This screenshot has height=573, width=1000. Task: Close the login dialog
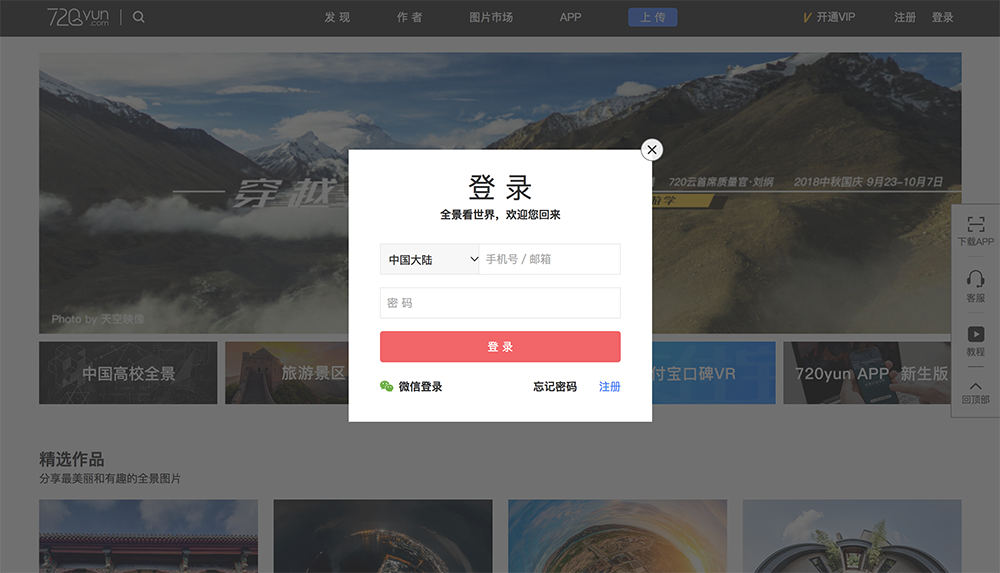tap(651, 150)
